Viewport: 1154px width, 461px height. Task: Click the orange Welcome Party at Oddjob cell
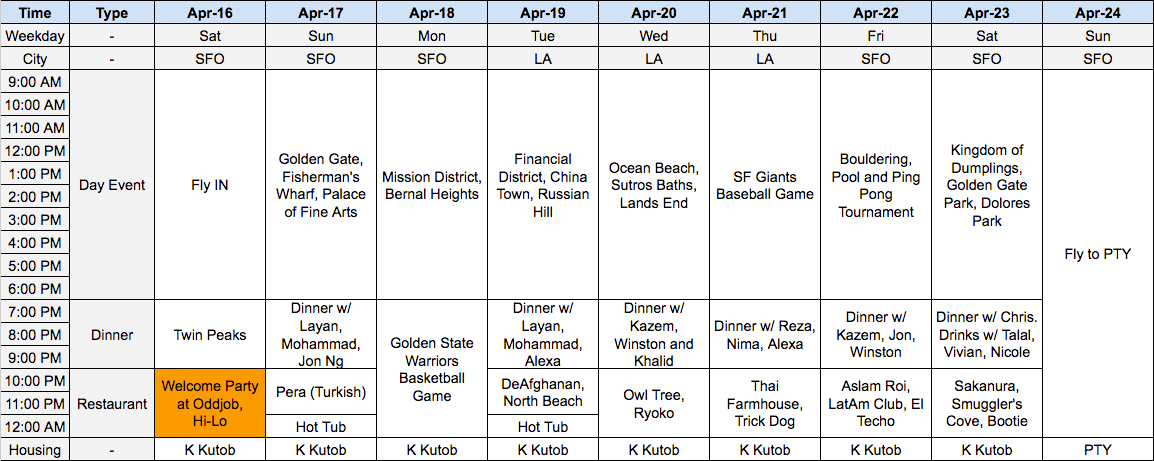(210, 404)
